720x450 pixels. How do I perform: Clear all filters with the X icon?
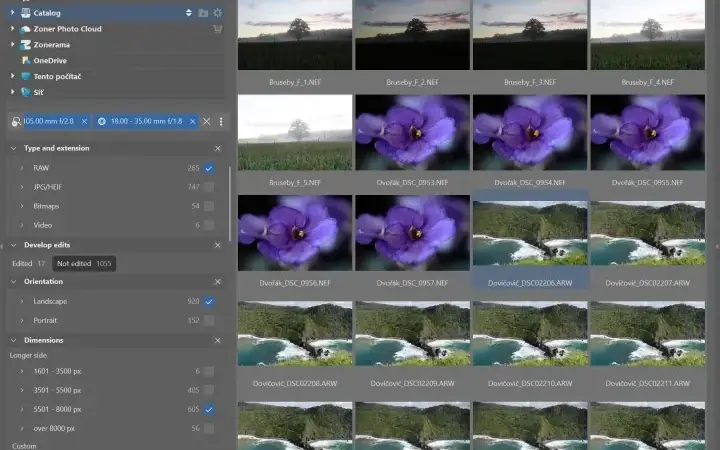click(207, 121)
